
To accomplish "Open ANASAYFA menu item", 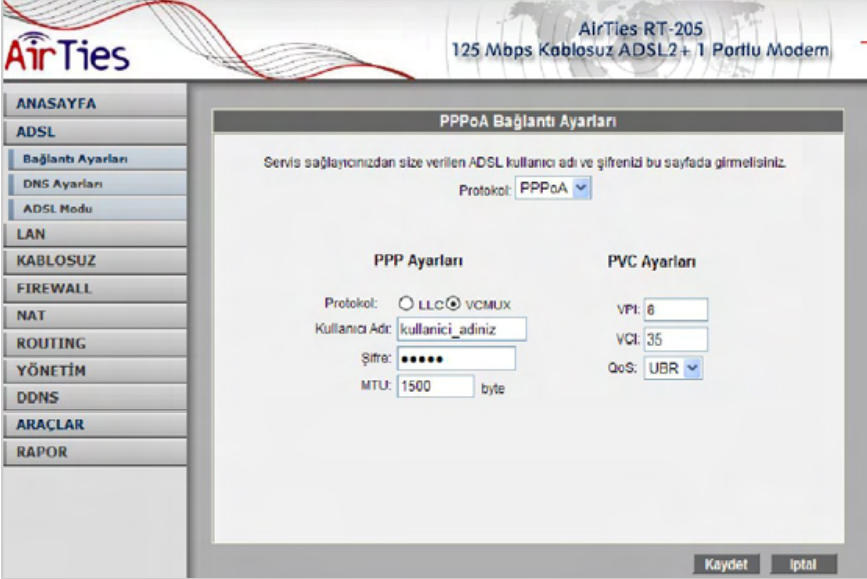I will 93,104.
